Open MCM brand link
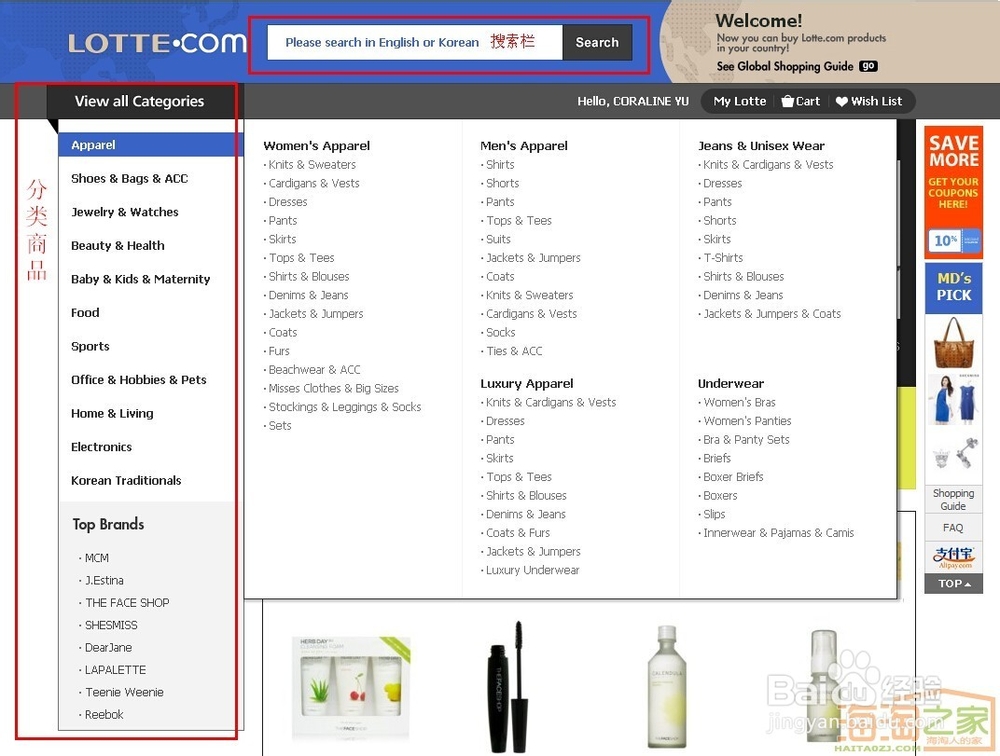This screenshot has height=756, width=1000. point(96,558)
